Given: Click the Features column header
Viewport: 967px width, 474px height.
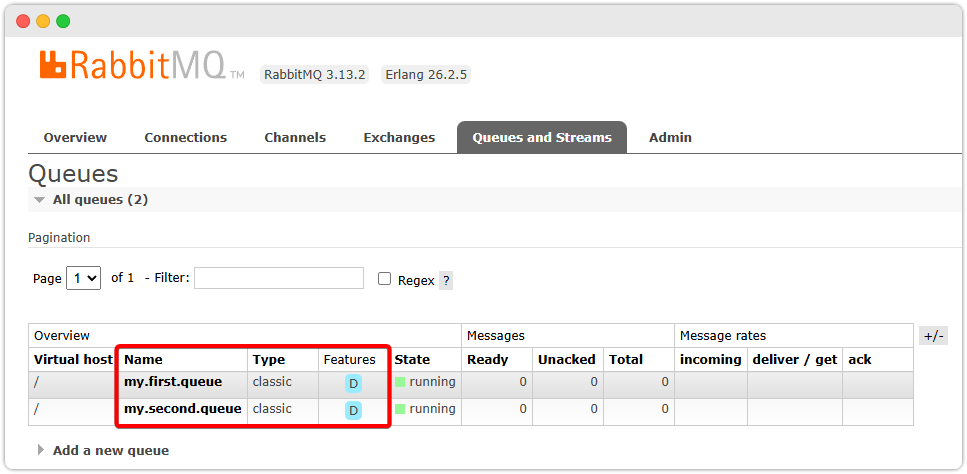Looking at the screenshot, I should point(350,360).
